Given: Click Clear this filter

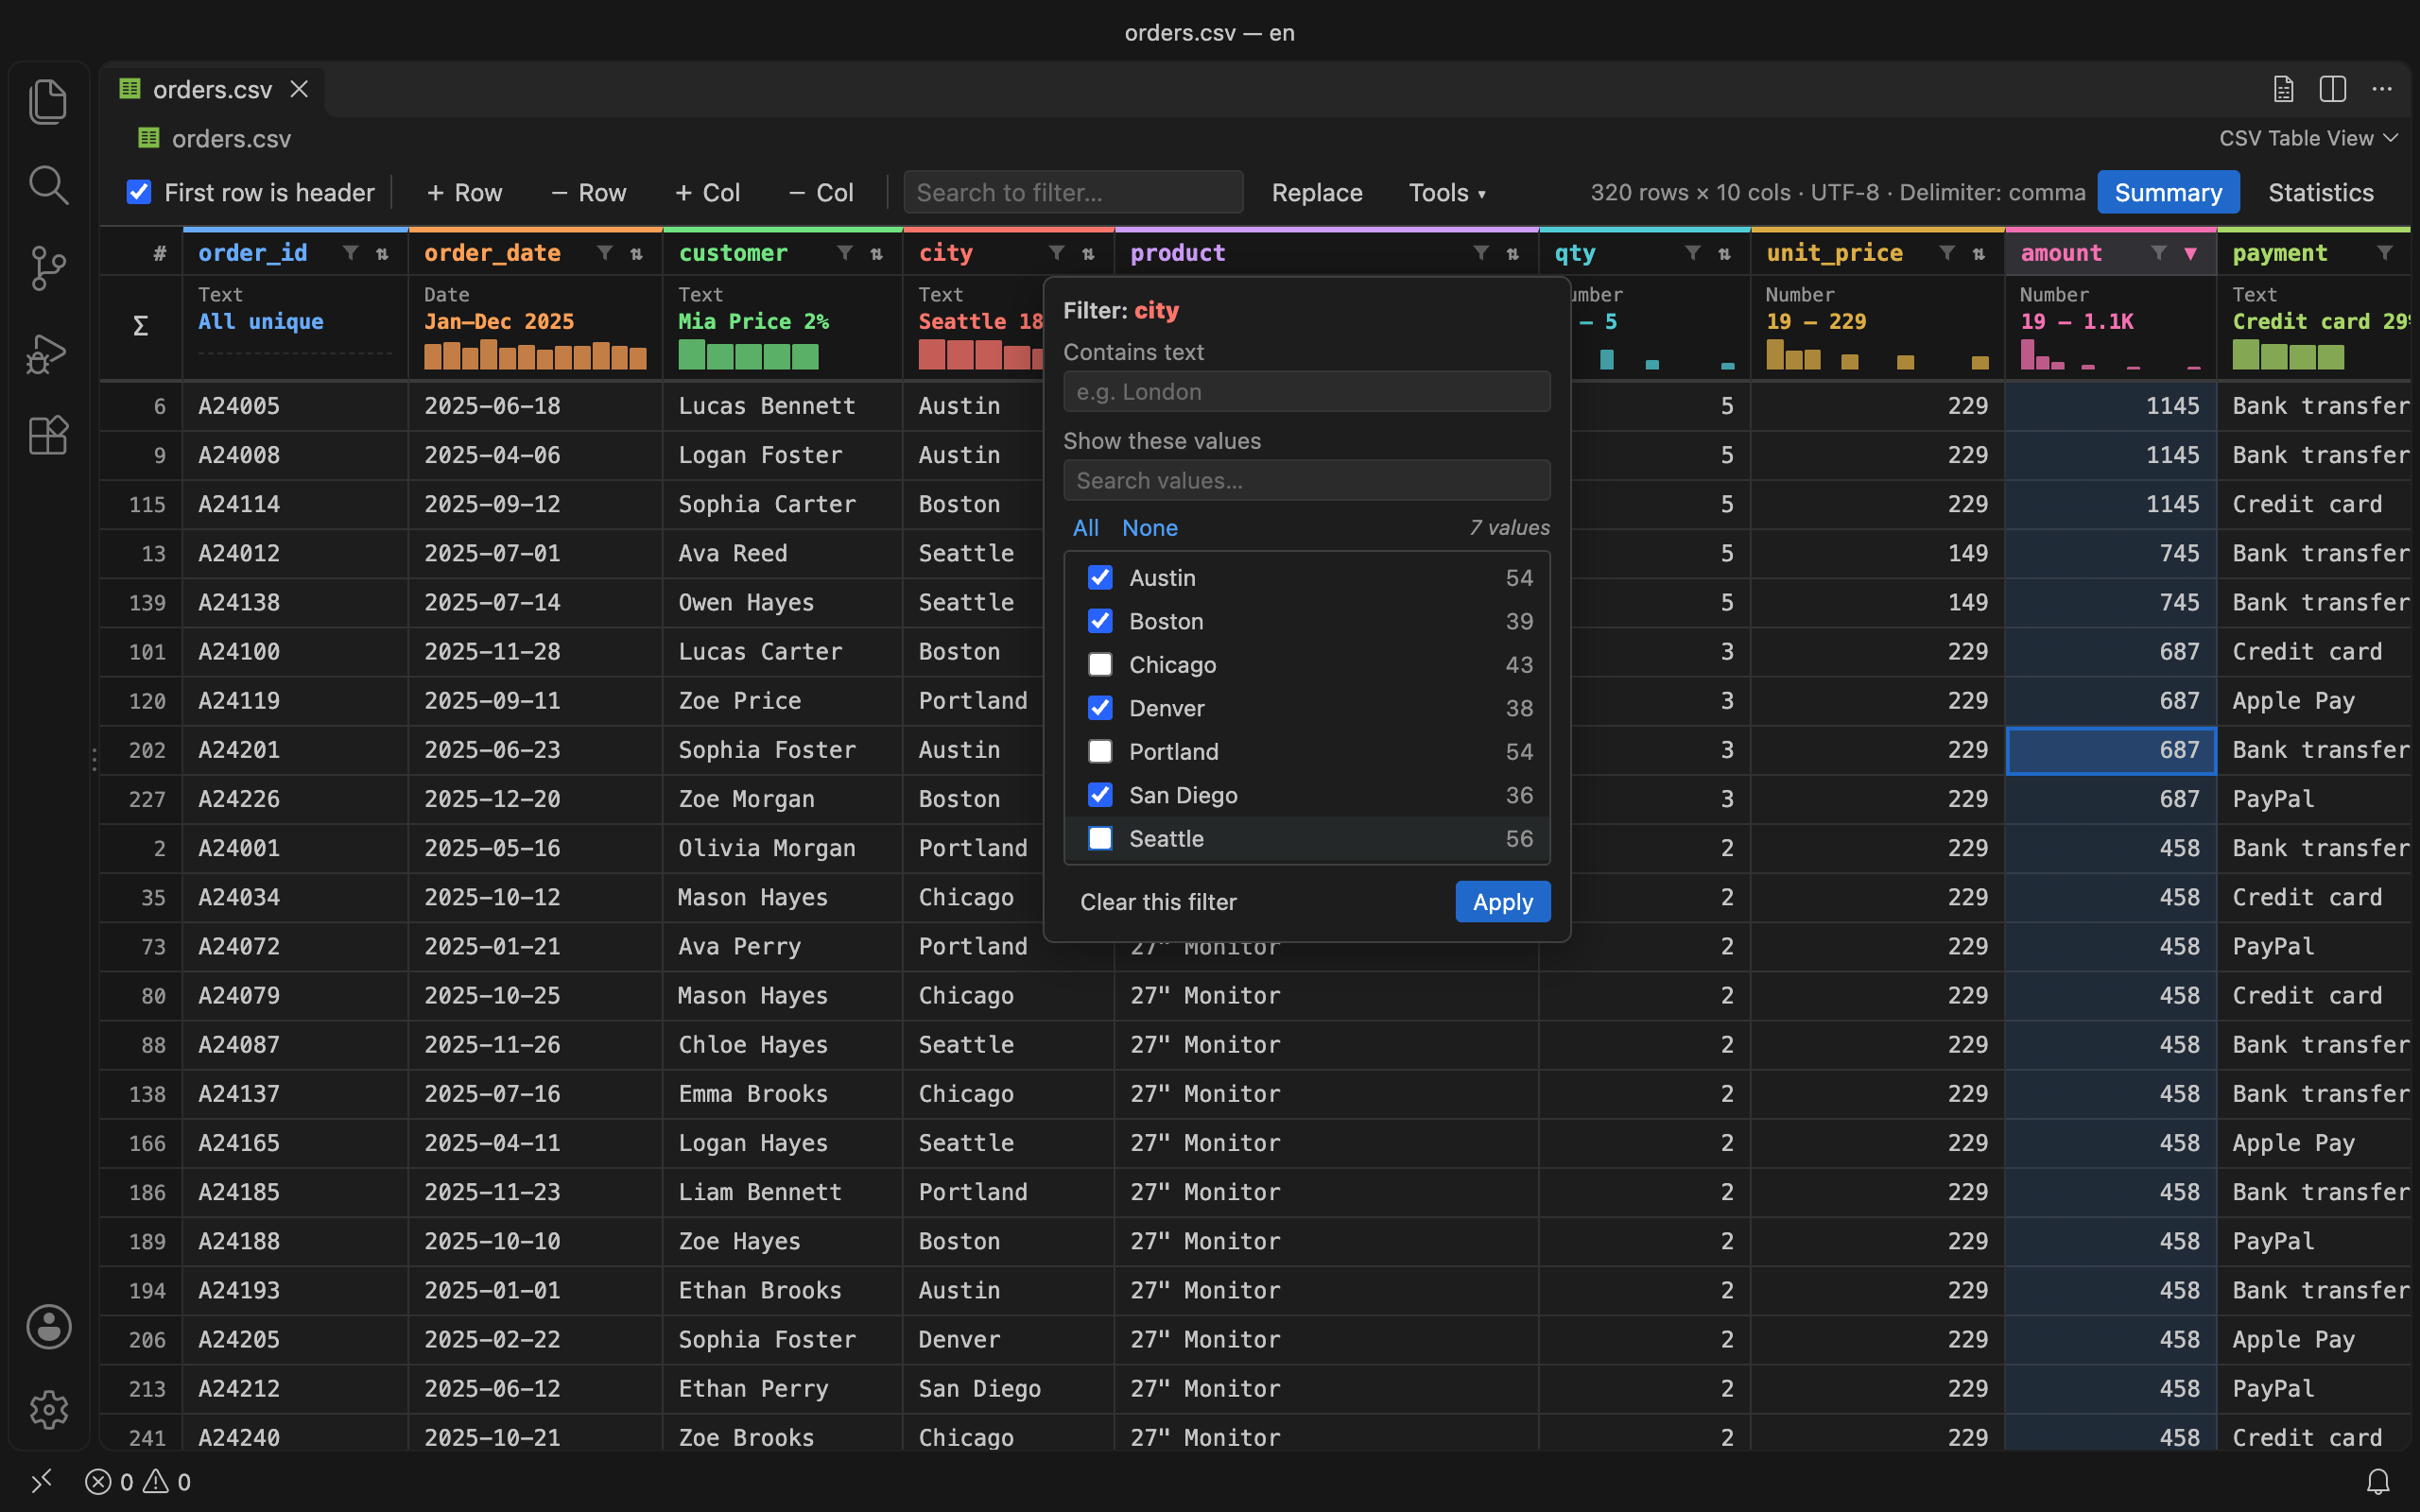Looking at the screenshot, I should [1158, 902].
